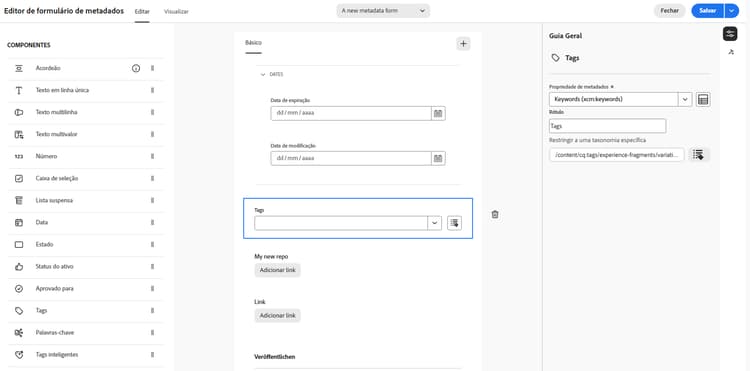Screen dimensions: 750x371
Task: Select the Tags inteligentes component icon
Action: pyautogui.click(x=19, y=355)
